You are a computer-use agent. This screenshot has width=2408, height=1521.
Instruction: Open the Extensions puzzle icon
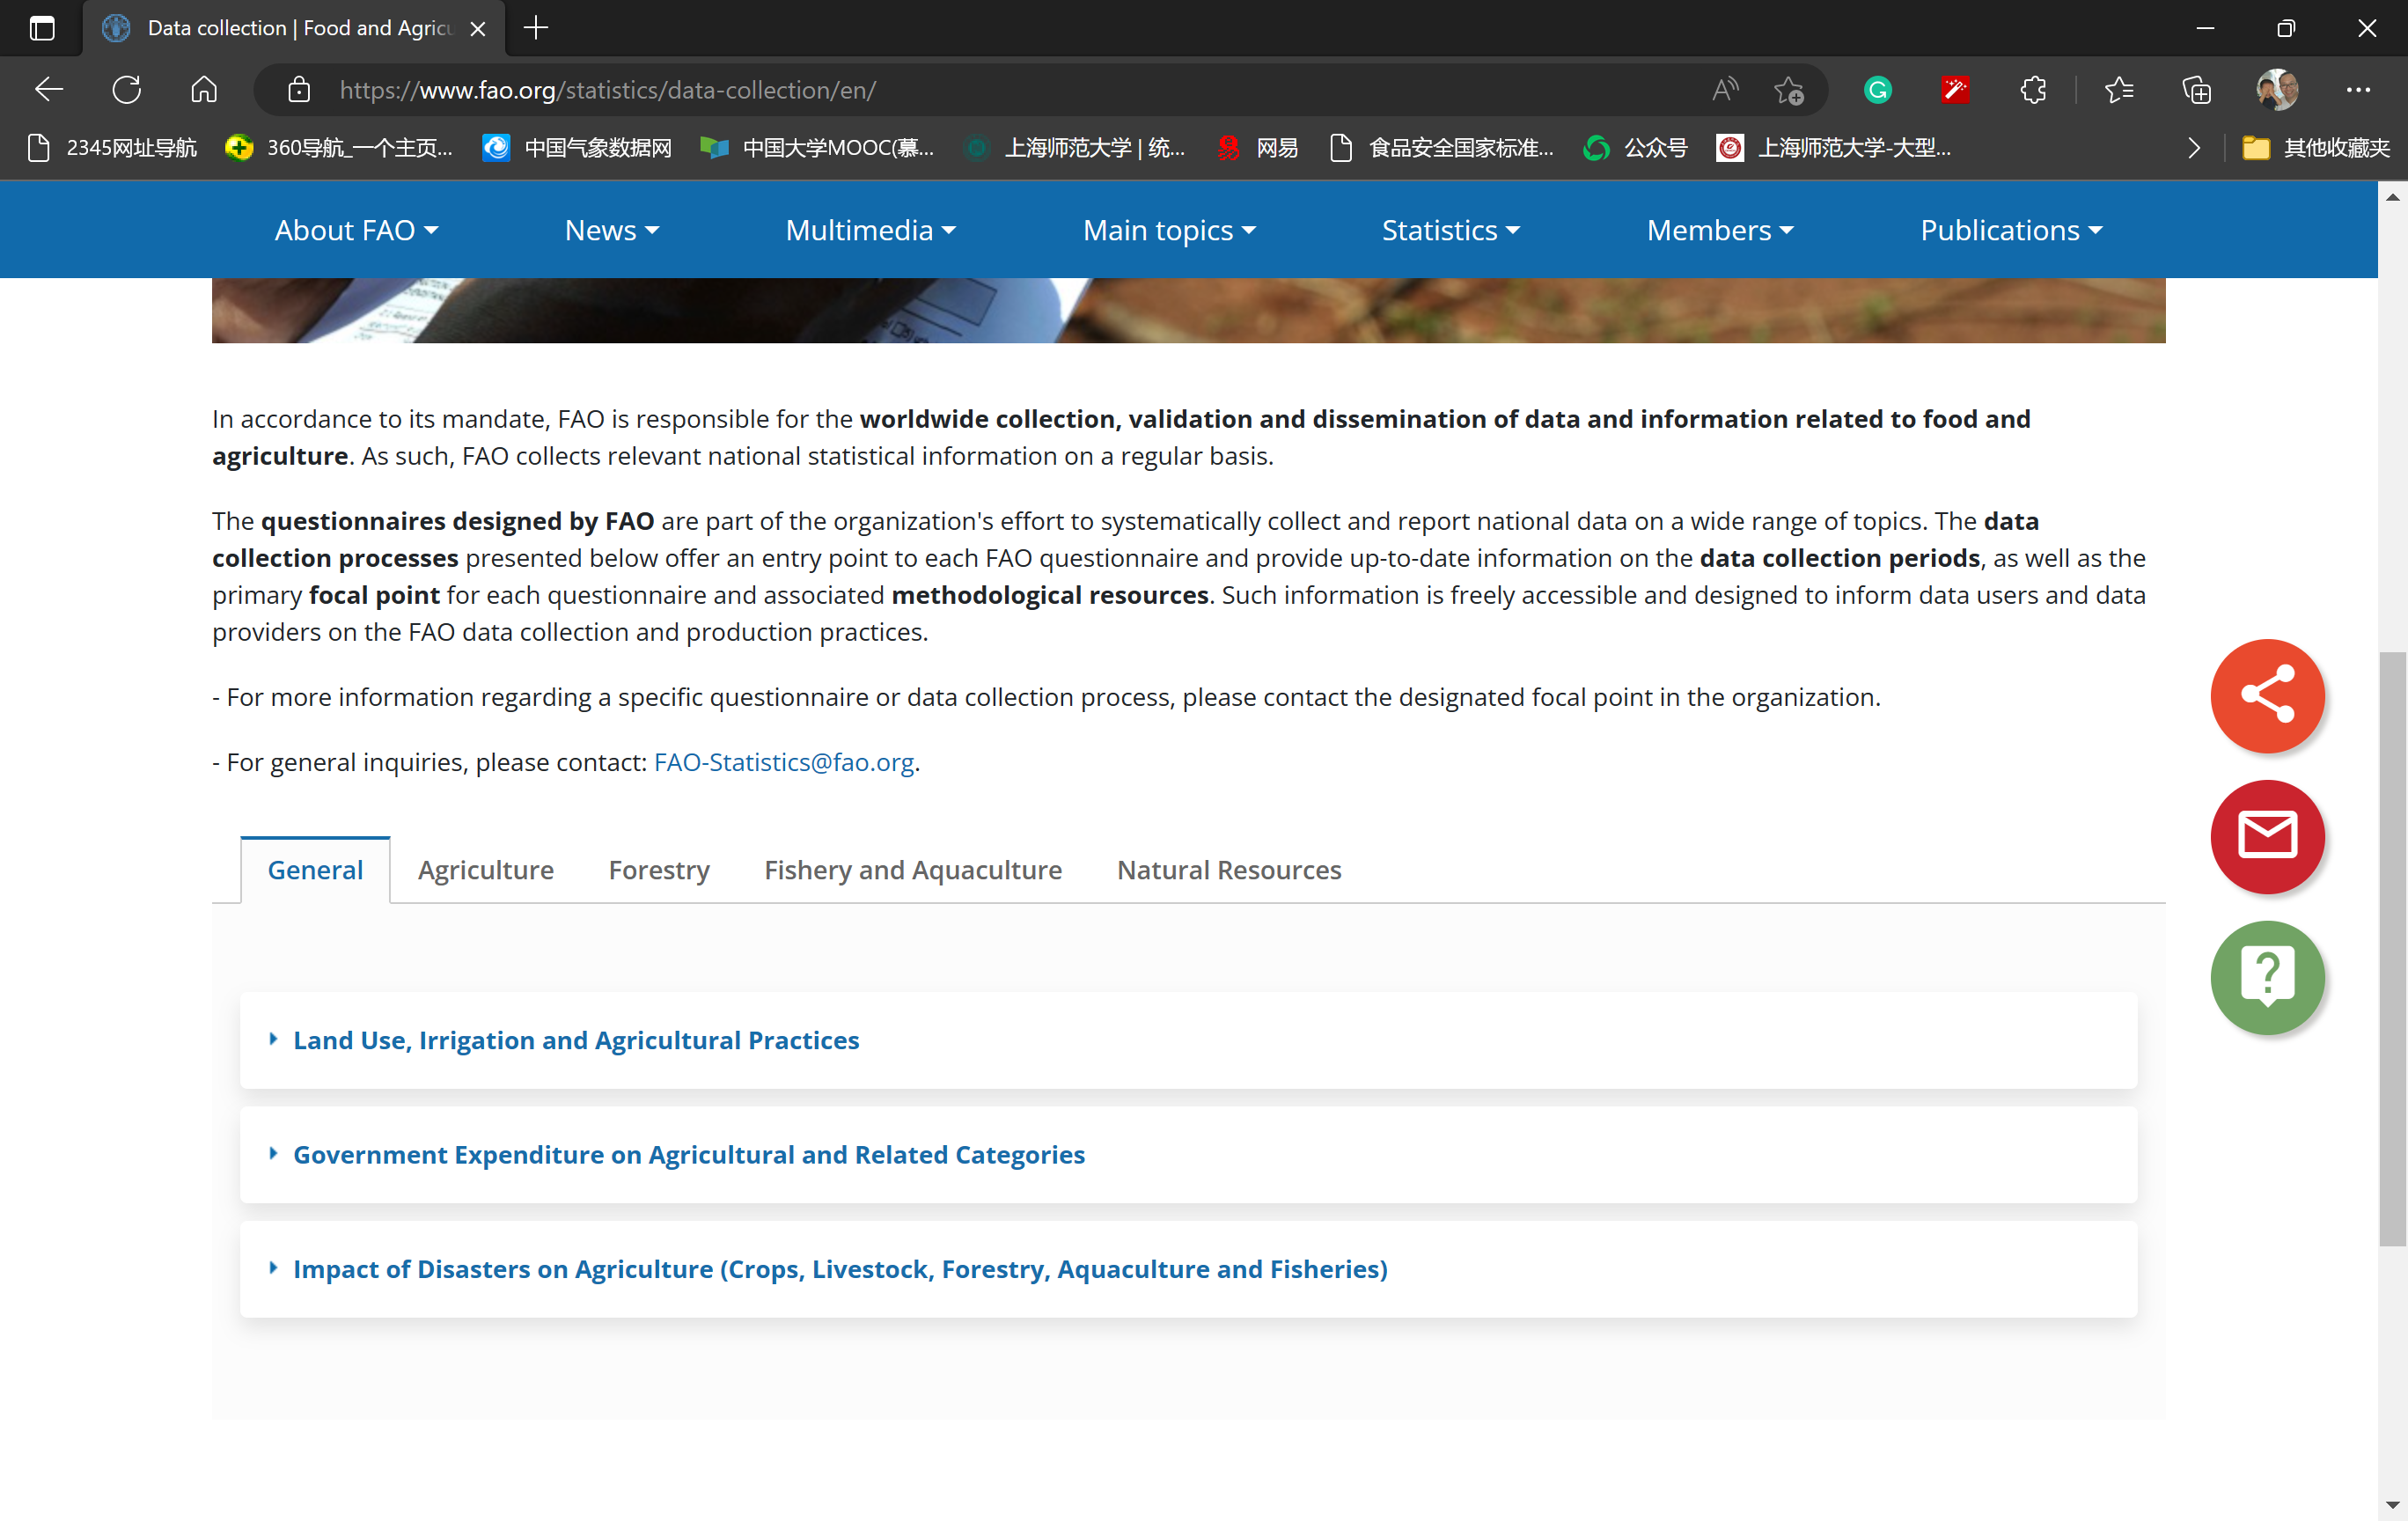[x=2033, y=90]
